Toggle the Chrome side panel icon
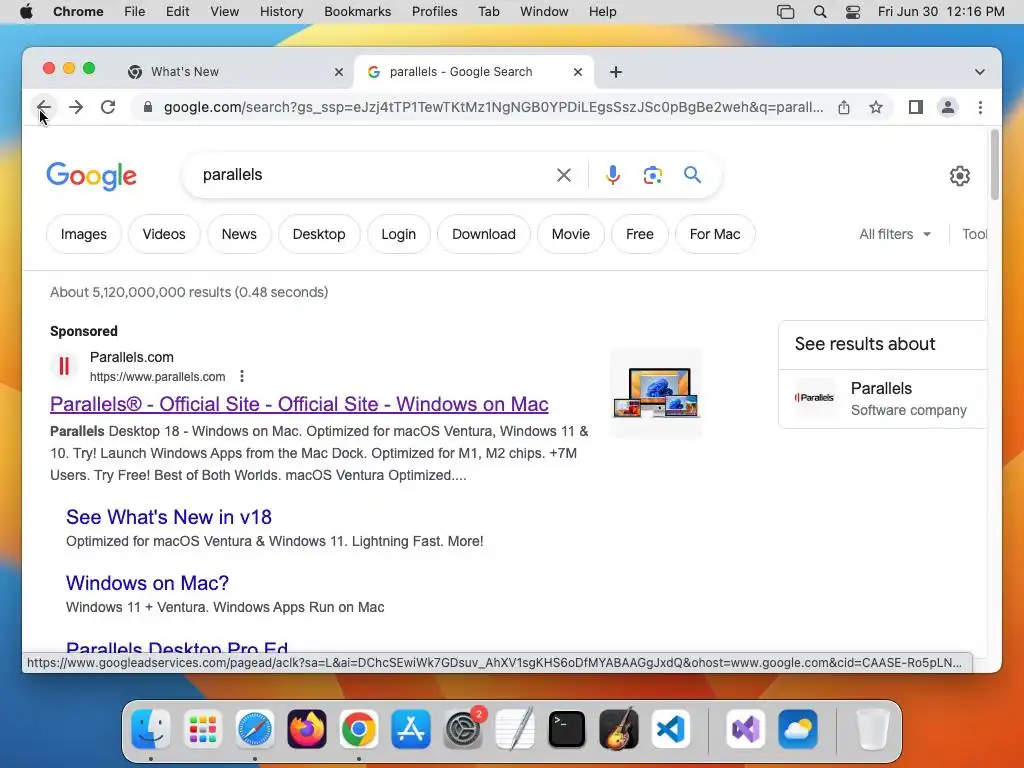Viewport: 1024px width, 768px height. (x=916, y=107)
